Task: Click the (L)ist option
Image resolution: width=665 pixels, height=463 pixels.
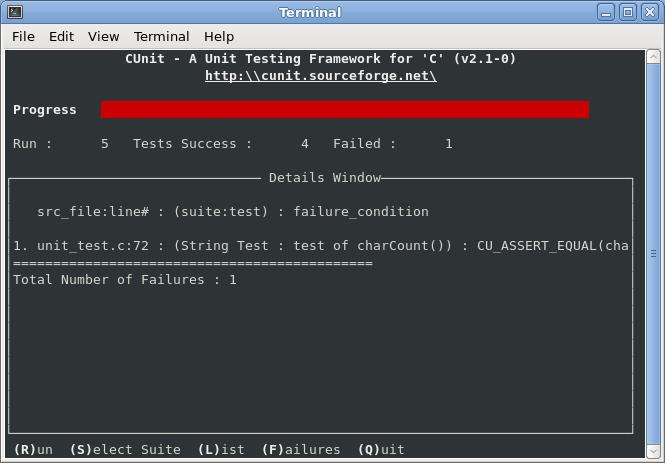Action: click(221, 449)
